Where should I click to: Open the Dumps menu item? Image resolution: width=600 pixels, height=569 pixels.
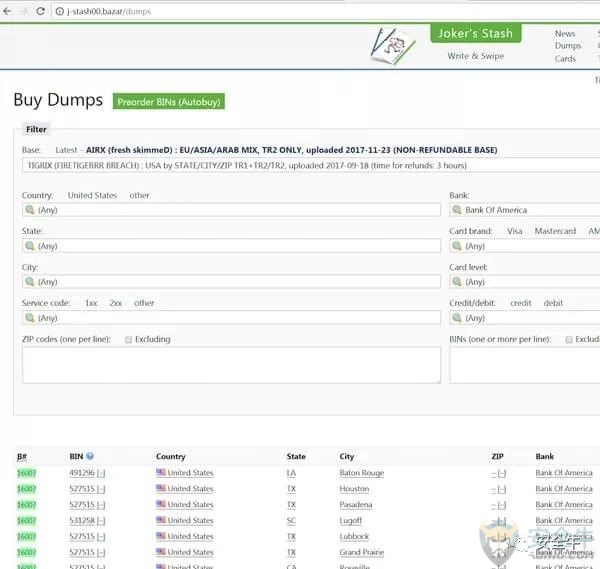point(568,46)
